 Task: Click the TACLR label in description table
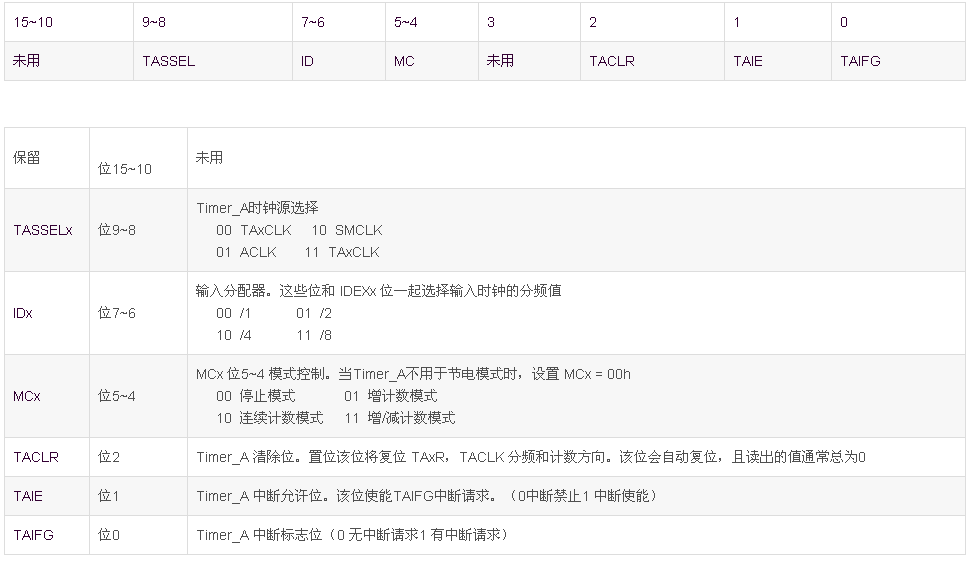click(x=36, y=457)
